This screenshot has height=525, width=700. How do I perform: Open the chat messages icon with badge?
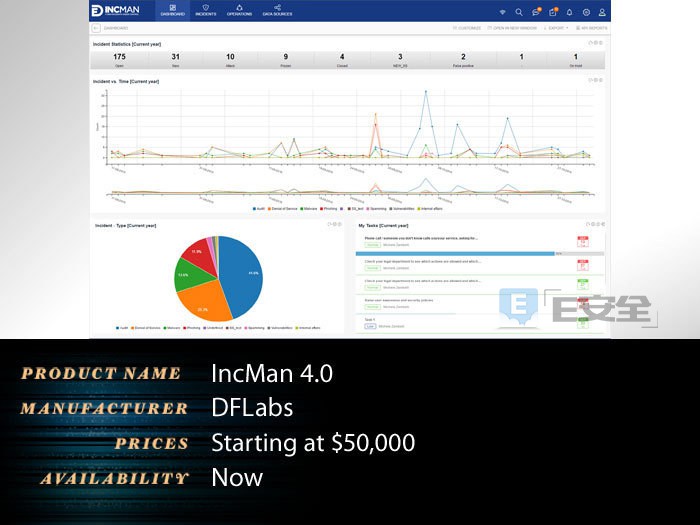tap(536, 12)
